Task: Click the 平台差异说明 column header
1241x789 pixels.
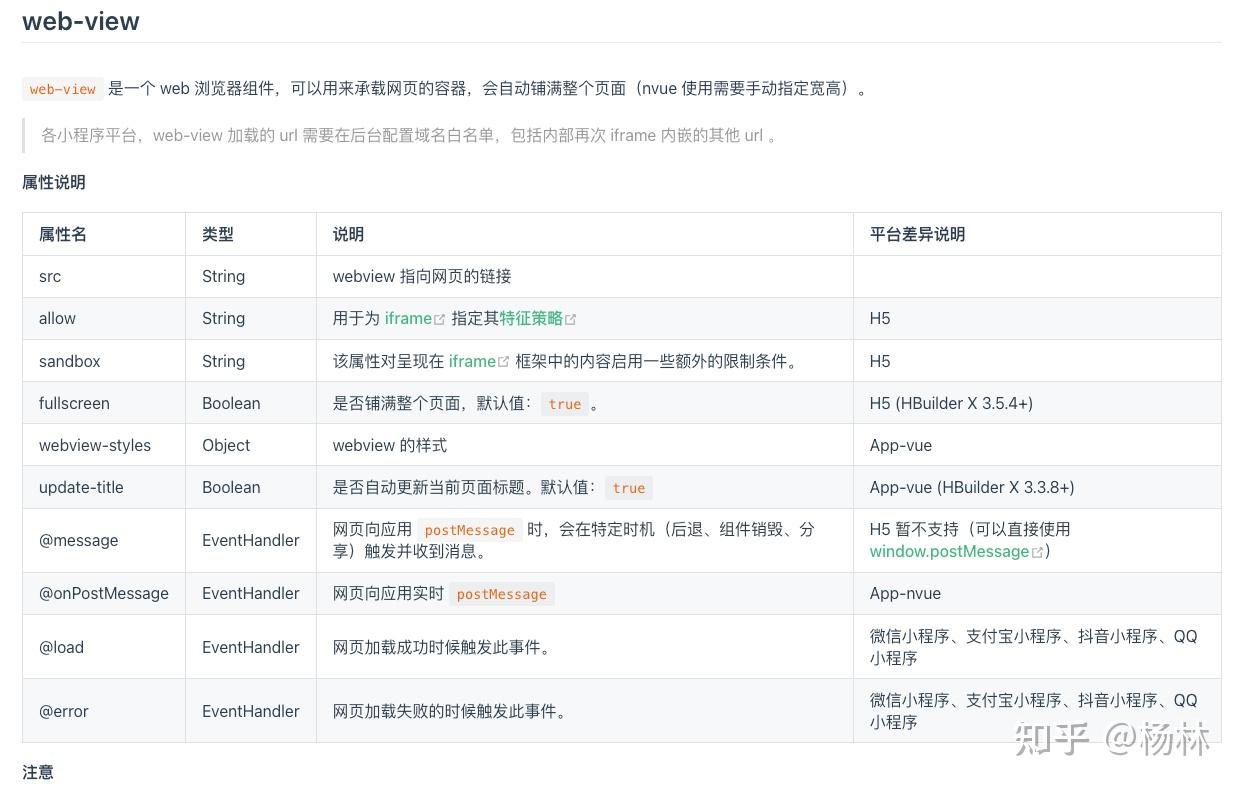Action: (x=917, y=234)
